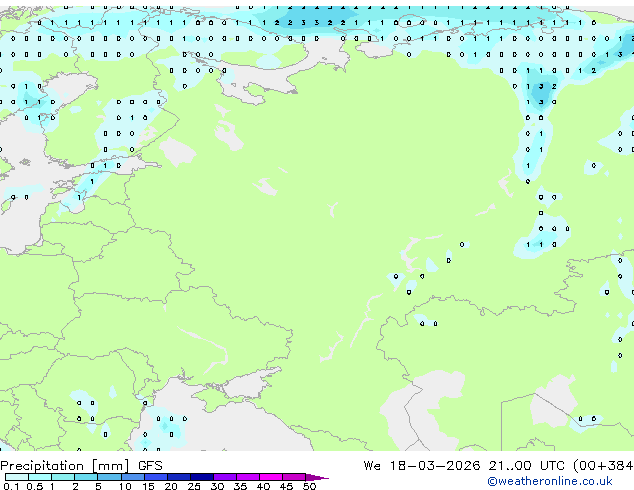Click the legend swatch between 30 and 35
Image resolution: width=634 pixels, height=490 pixels.
[224, 477]
